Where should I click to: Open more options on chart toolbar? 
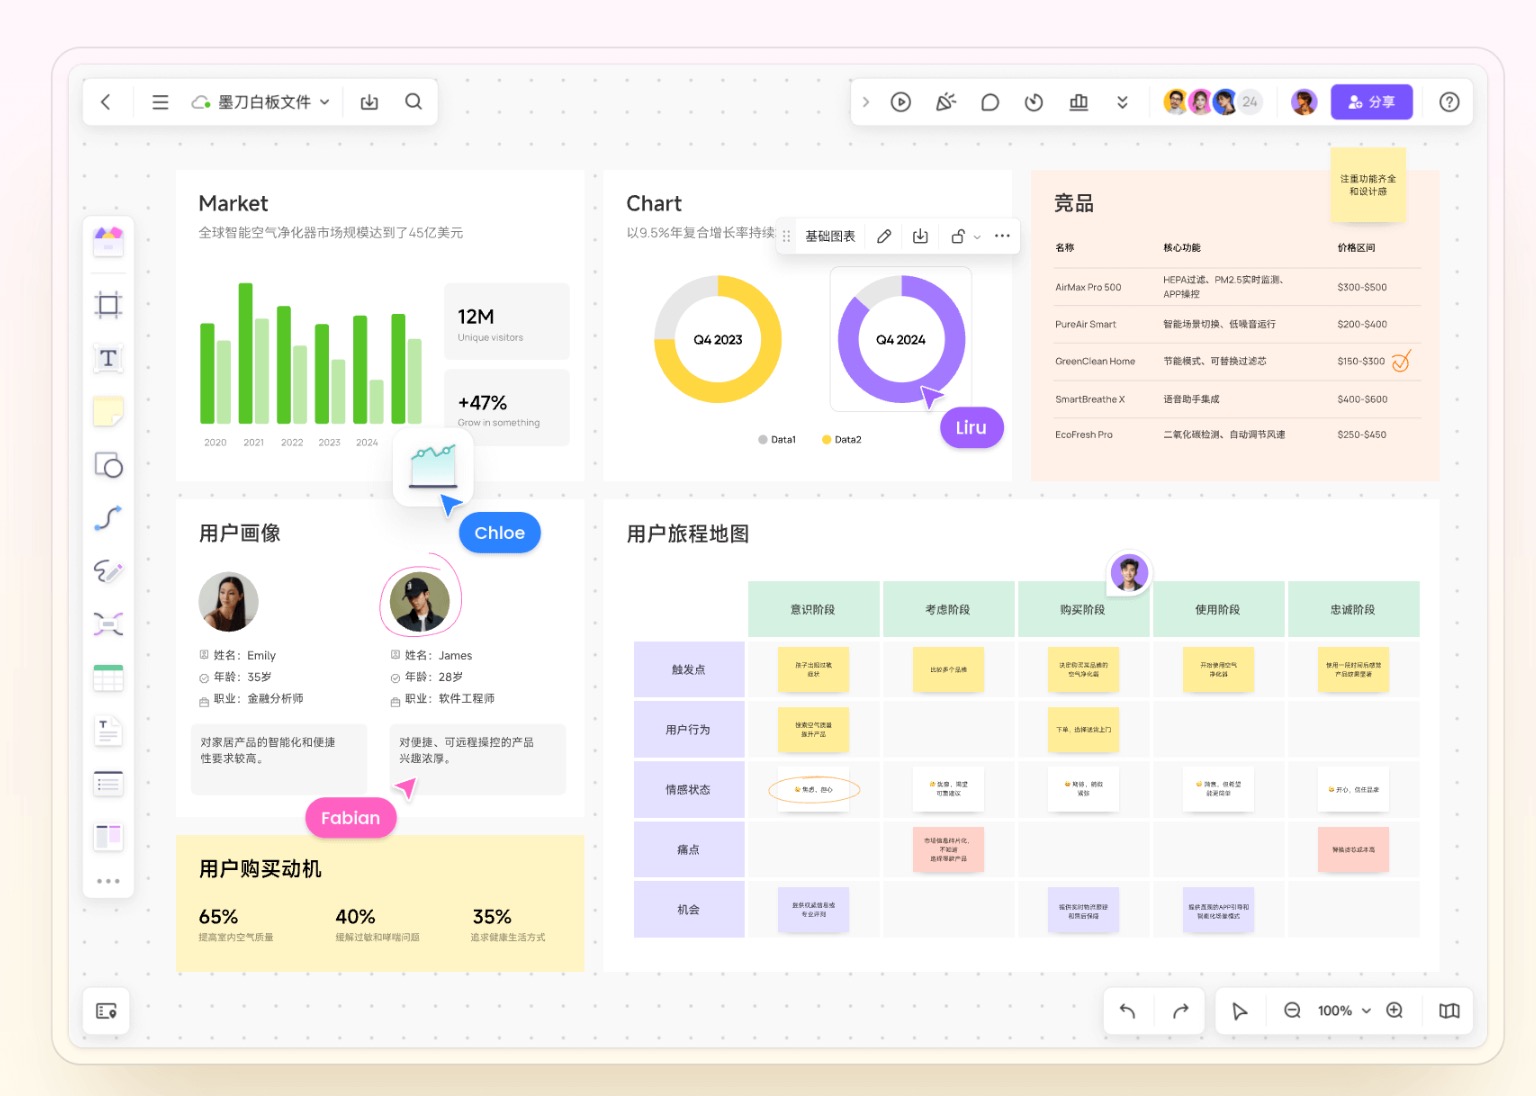(x=1002, y=237)
